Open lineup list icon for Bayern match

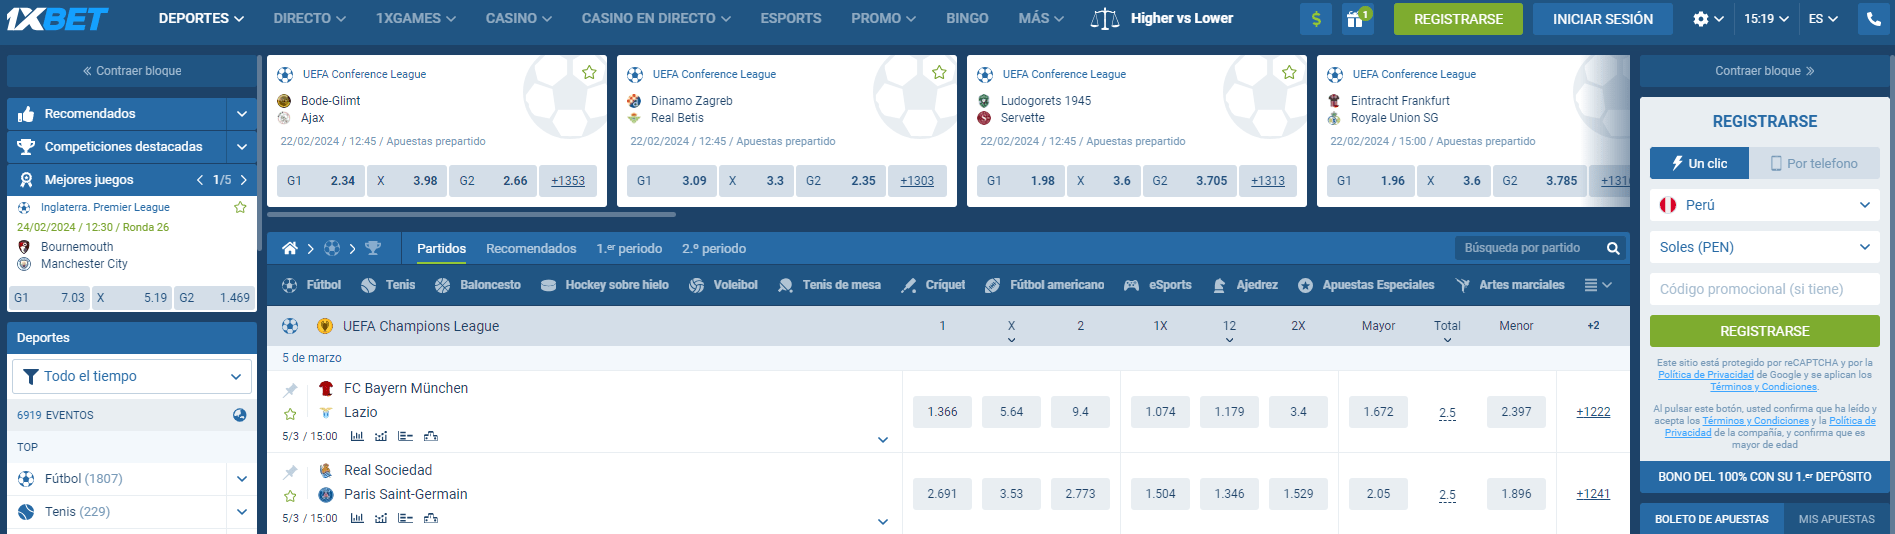405,436
